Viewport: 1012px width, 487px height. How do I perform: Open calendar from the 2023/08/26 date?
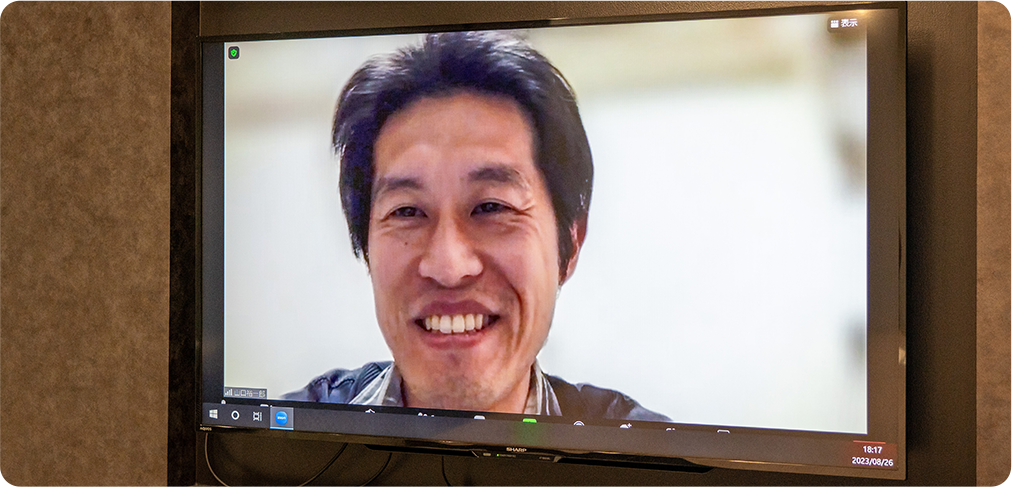[871, 461]
